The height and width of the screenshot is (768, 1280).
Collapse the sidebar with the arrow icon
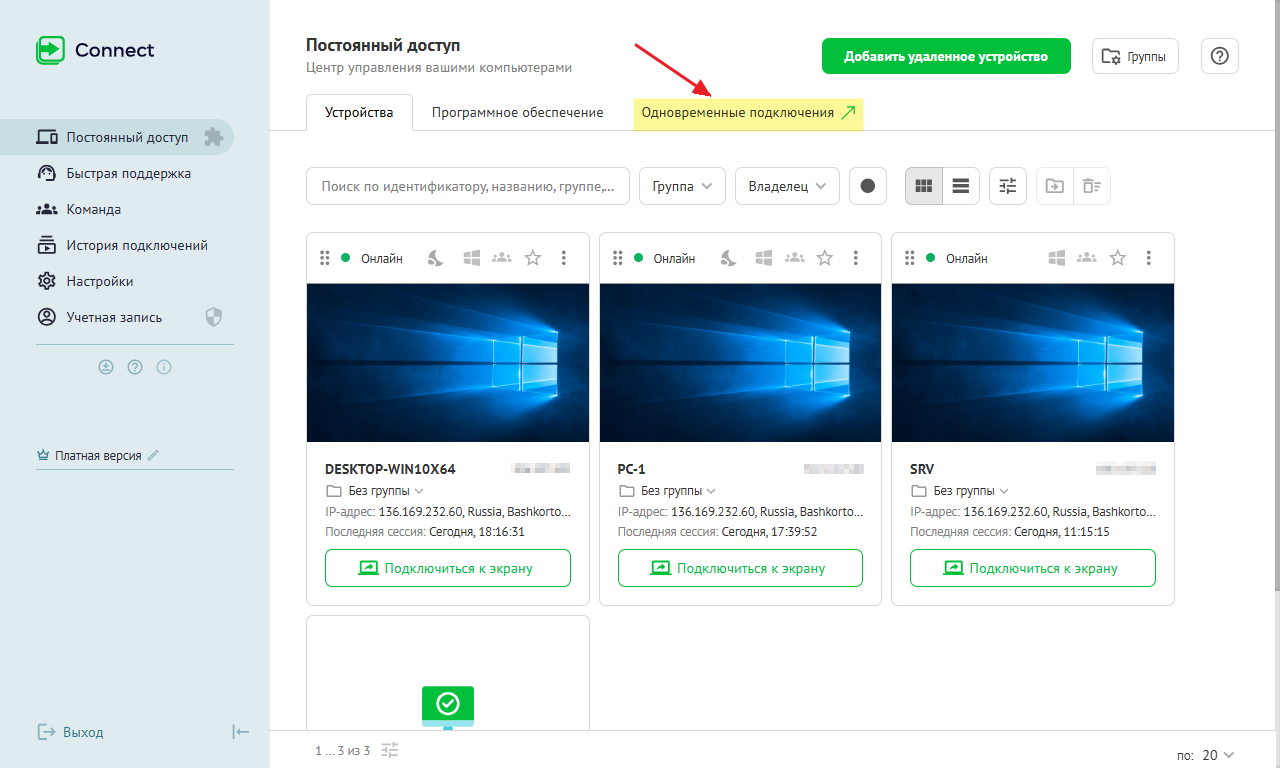(240, 732)
